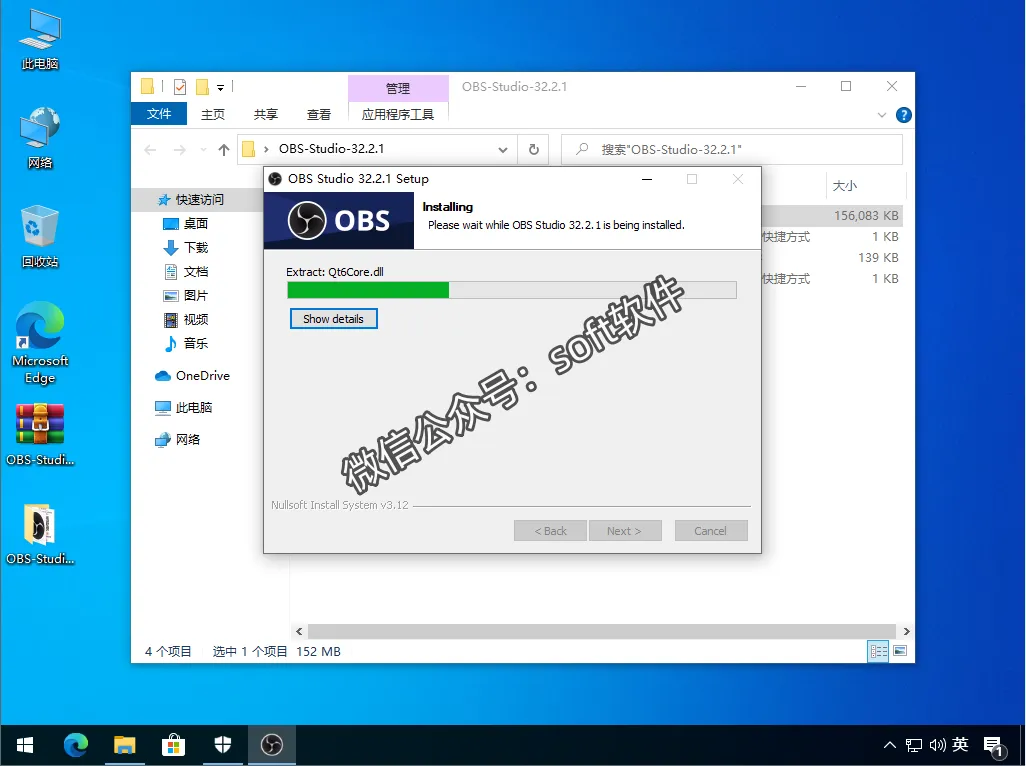The width and height of the screenshot is (1026, 766).
Task: Click the OBS logo banner in Setup
Action: 339,220
